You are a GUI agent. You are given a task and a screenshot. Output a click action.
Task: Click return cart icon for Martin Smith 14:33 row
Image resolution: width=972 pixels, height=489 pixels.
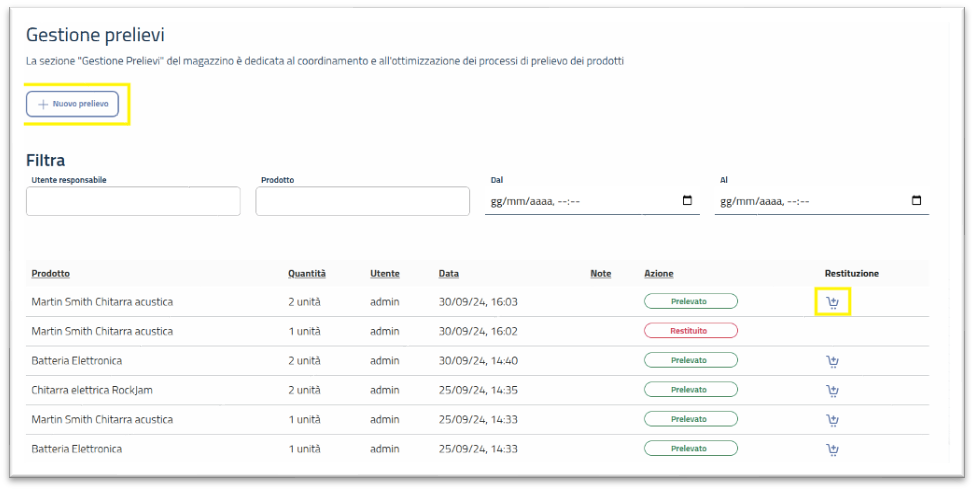[832, 420]
